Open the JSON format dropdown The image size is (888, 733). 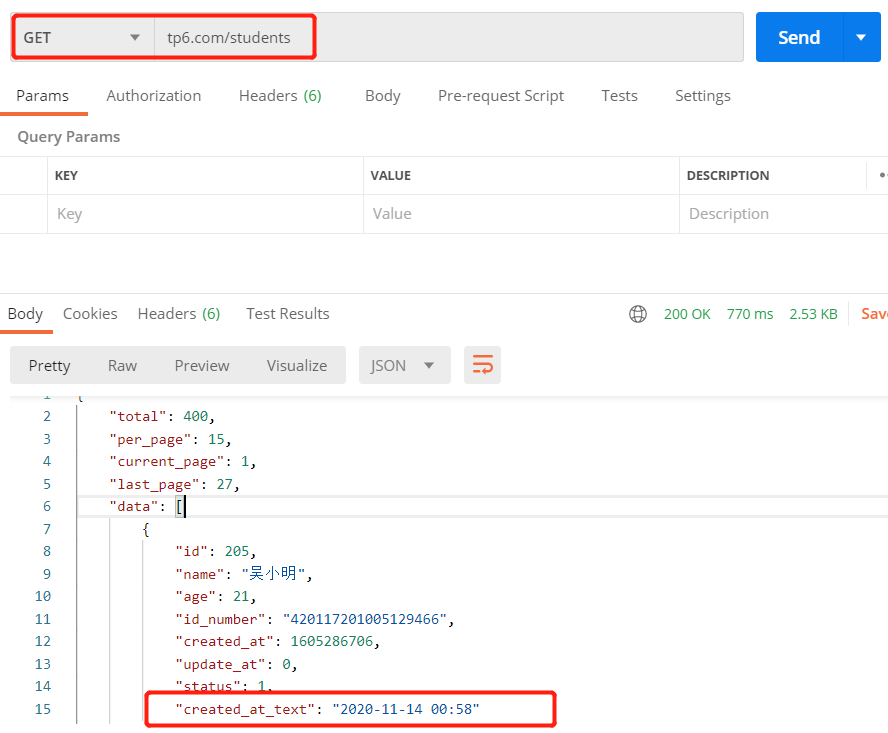404,365
